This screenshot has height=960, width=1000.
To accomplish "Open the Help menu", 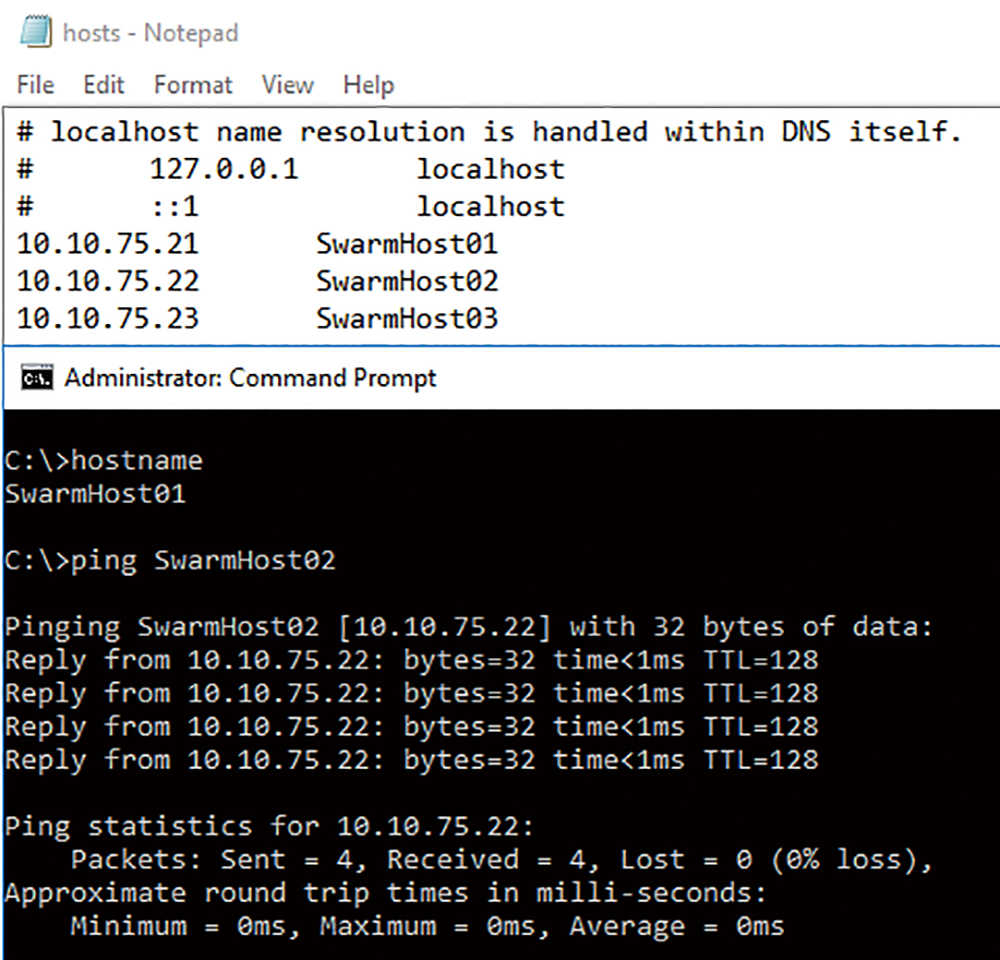I will point(368,85).
